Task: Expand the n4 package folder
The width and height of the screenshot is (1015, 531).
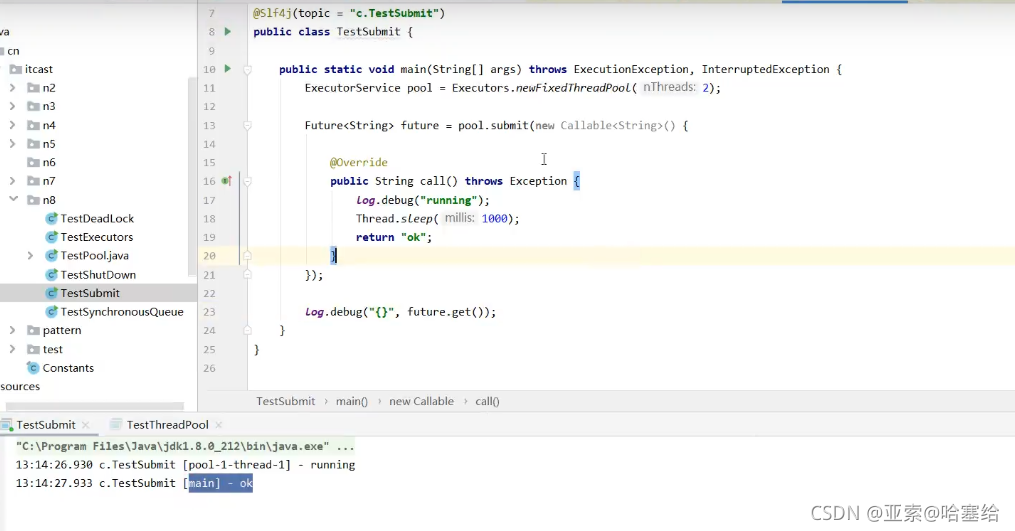Action: coord(12,125)
